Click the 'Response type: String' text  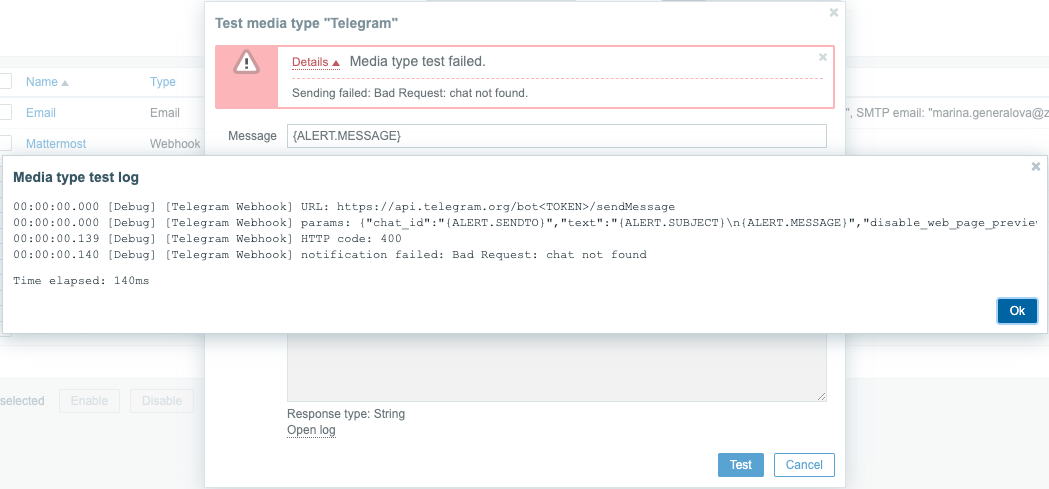click(346, 414)
